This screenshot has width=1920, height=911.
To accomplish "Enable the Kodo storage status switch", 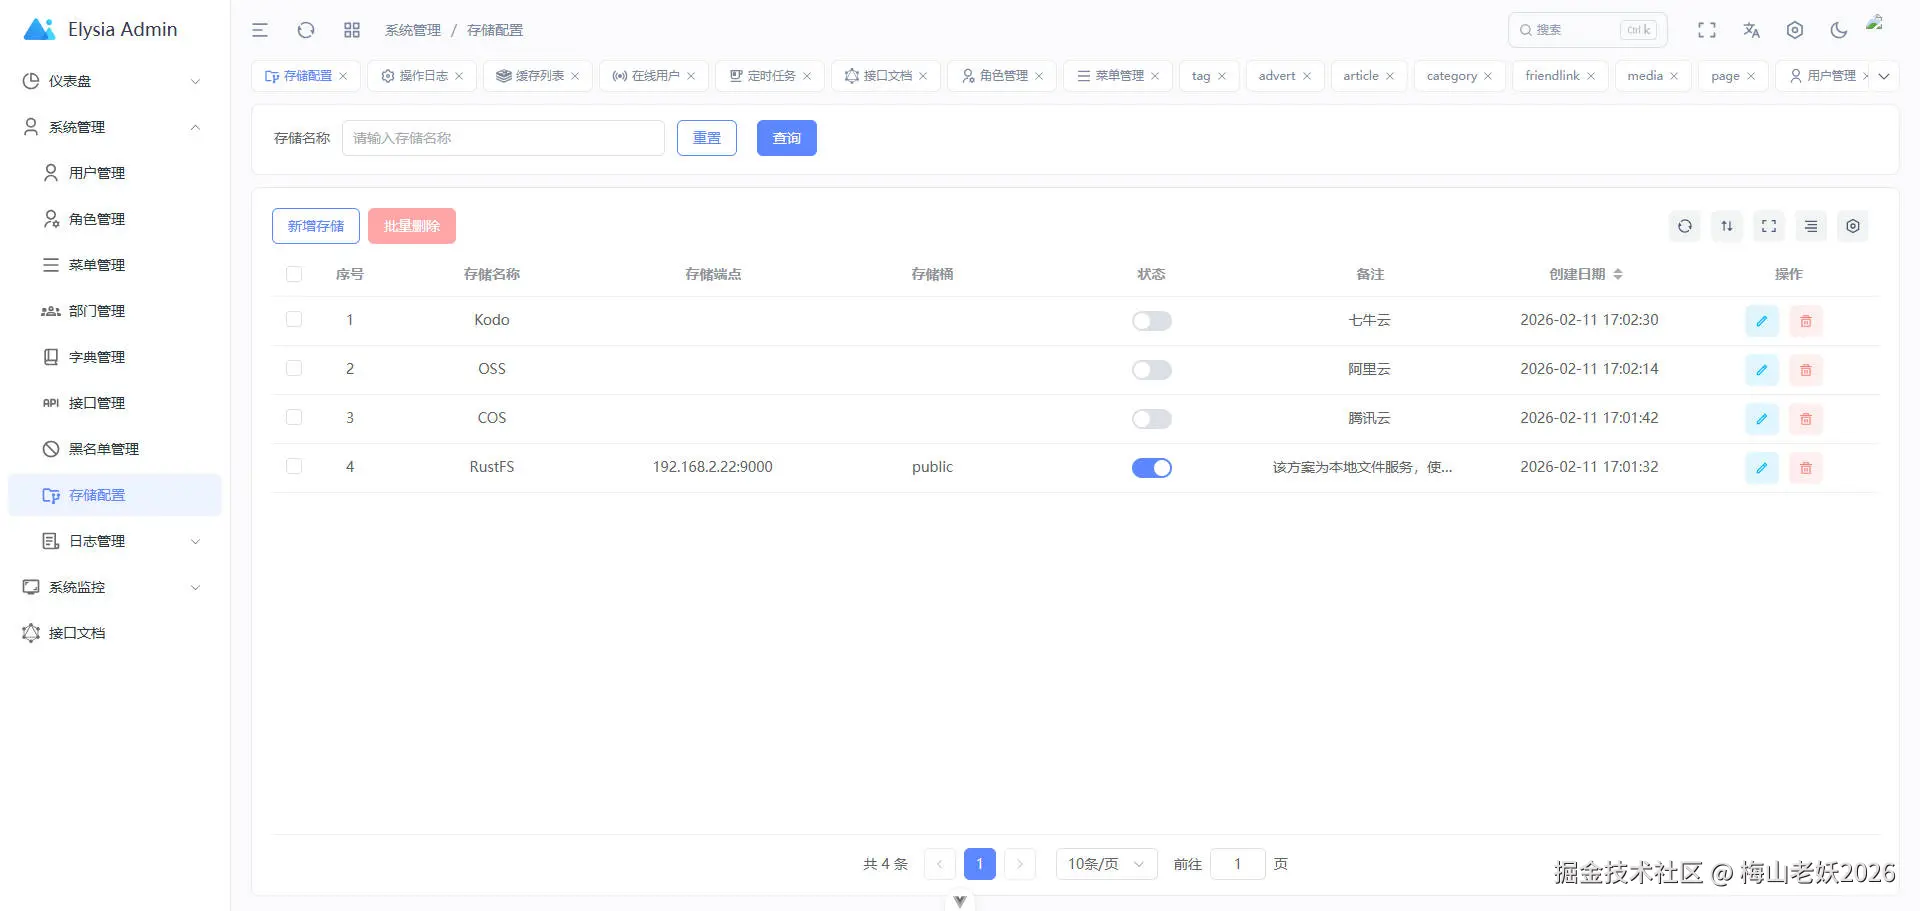I will [1152, 321].
